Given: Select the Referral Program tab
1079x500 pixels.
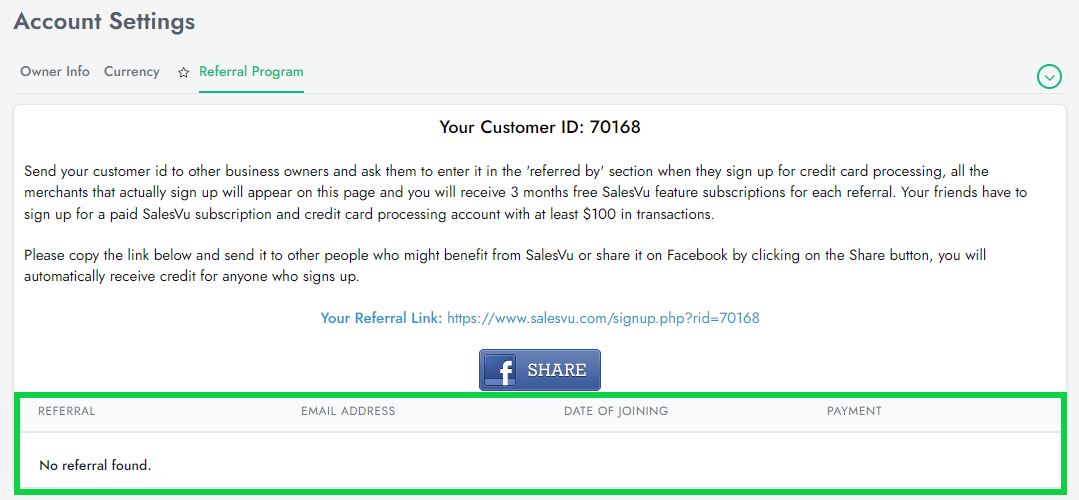Looking at the screenshot, I should pyautogui.click(x=251, y=72).
